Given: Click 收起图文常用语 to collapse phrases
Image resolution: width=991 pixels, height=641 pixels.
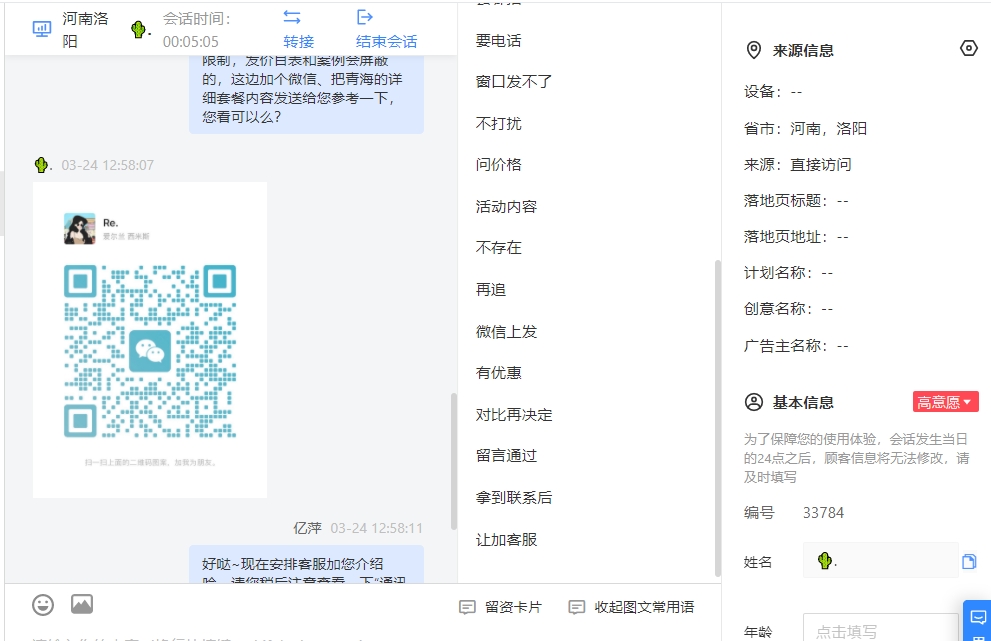Looking at the screenshot, I should 644,607.
